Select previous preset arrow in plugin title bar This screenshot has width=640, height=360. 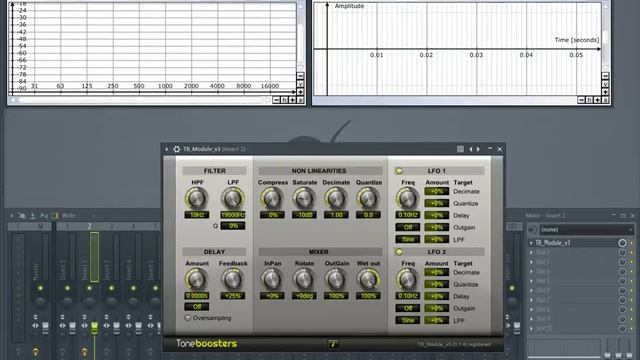[471, 149]
